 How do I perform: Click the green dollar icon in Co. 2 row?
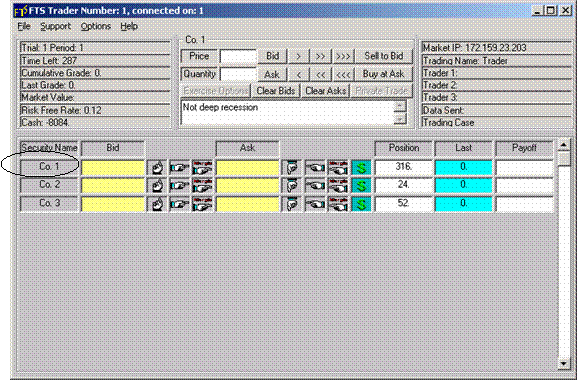coord(361,185)
